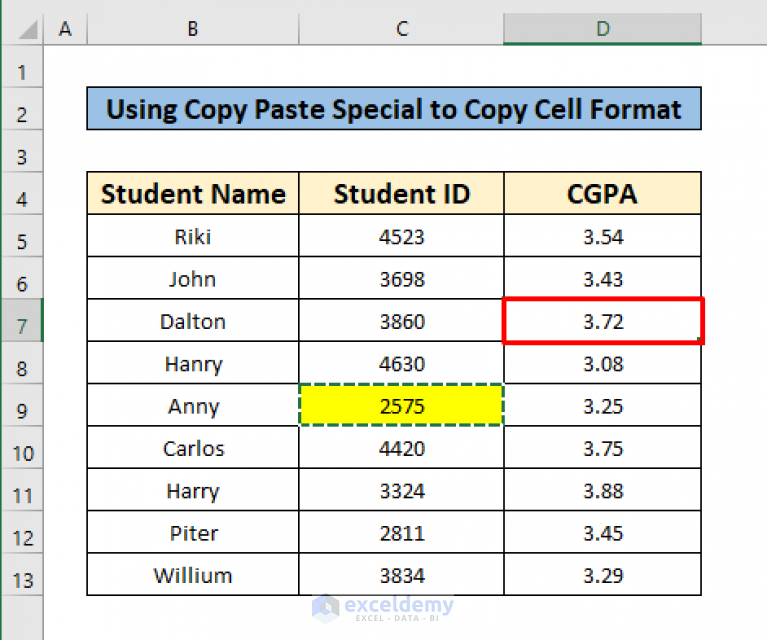Click CGPA cell 3.29
This screenshot has height=640, width=767.
[602, 574]
